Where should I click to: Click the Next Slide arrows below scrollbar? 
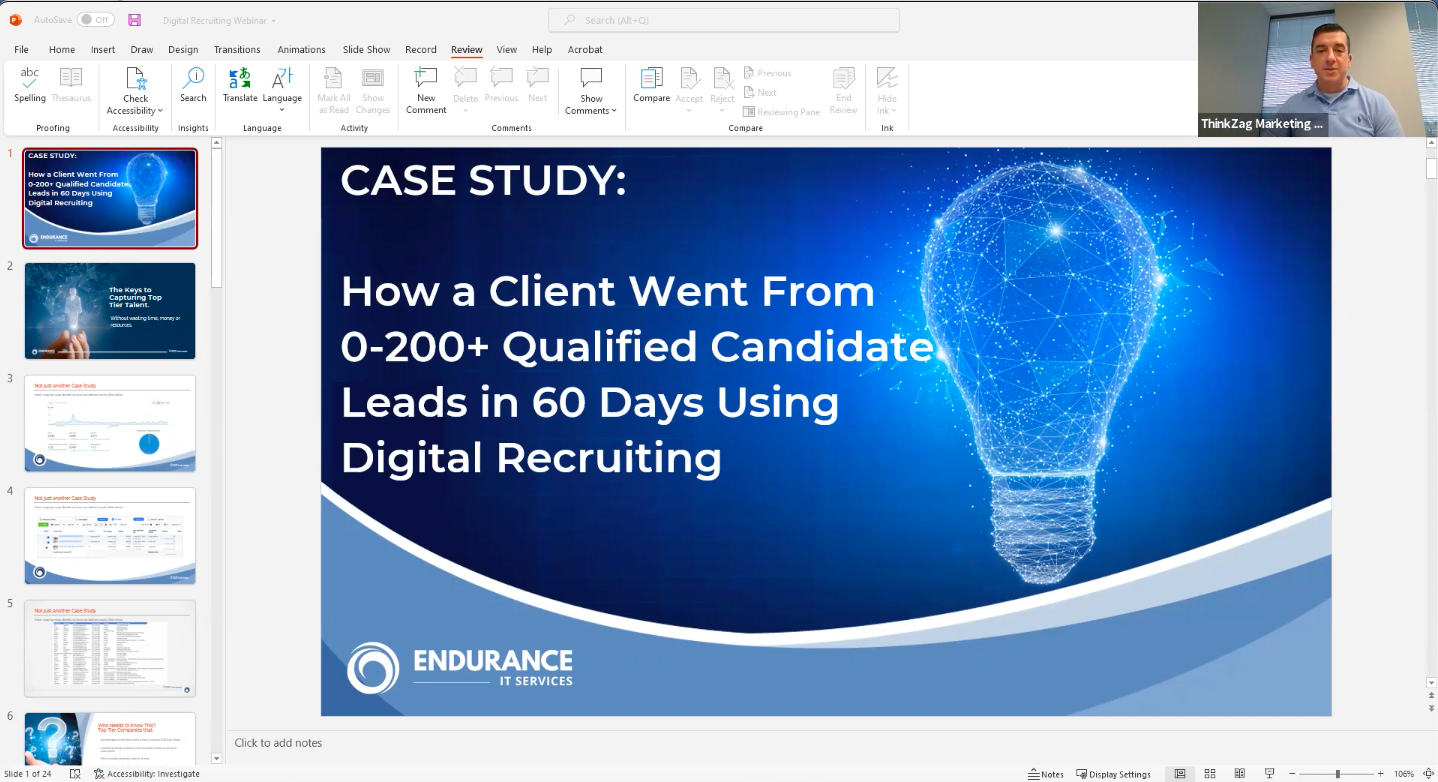tap(1431, 707)
